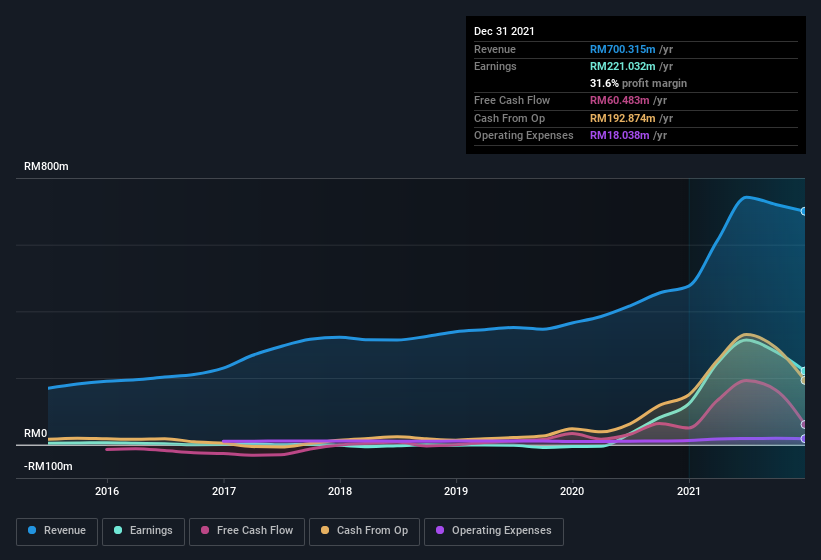This screenshot has width=821, height=560.
Task: Click the 31.6% profit margin text
Action: [x=638, y=83]
